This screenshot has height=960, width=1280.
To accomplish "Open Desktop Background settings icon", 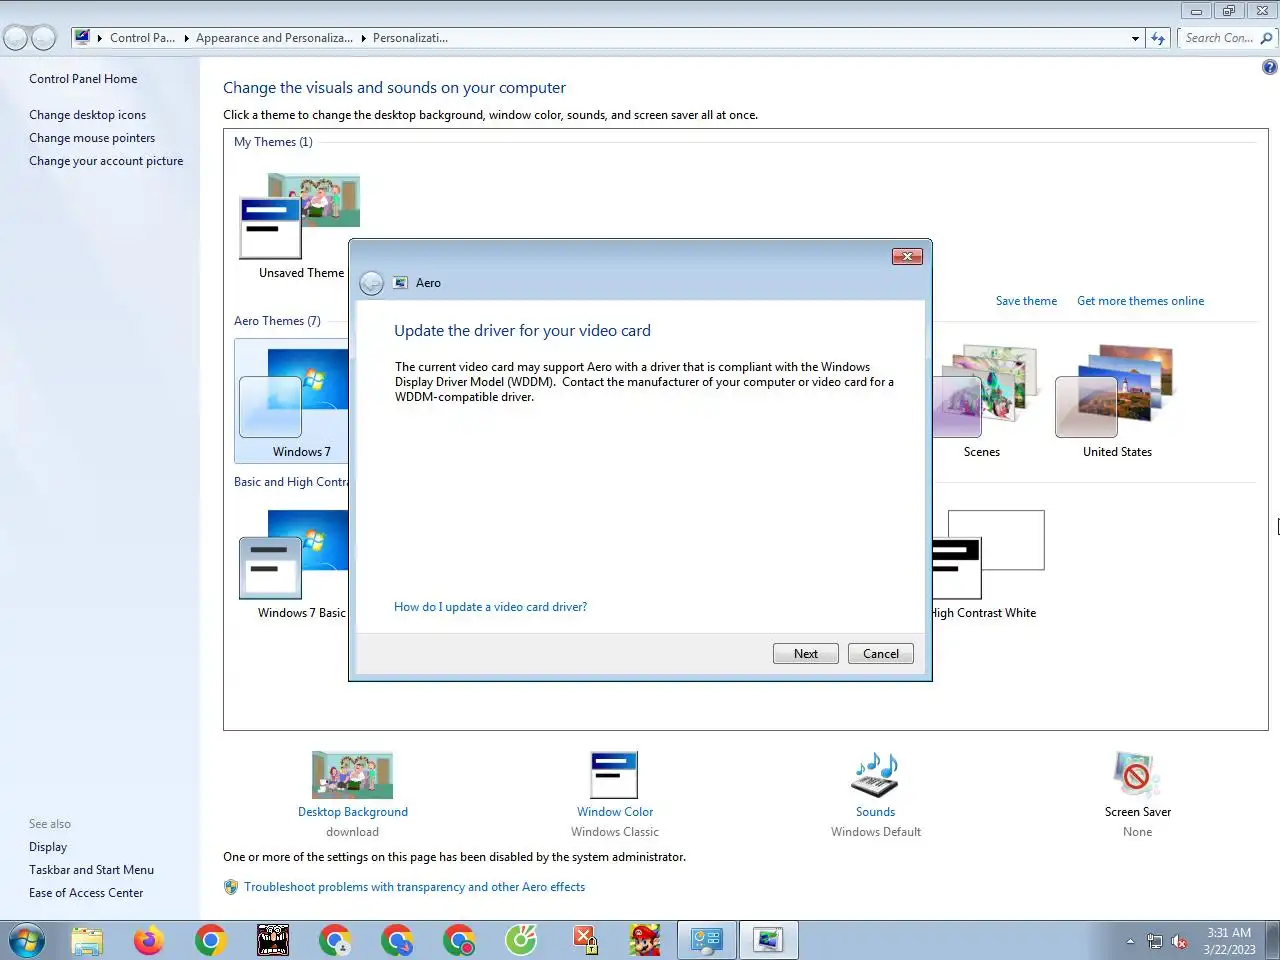I will coord(352,775).
